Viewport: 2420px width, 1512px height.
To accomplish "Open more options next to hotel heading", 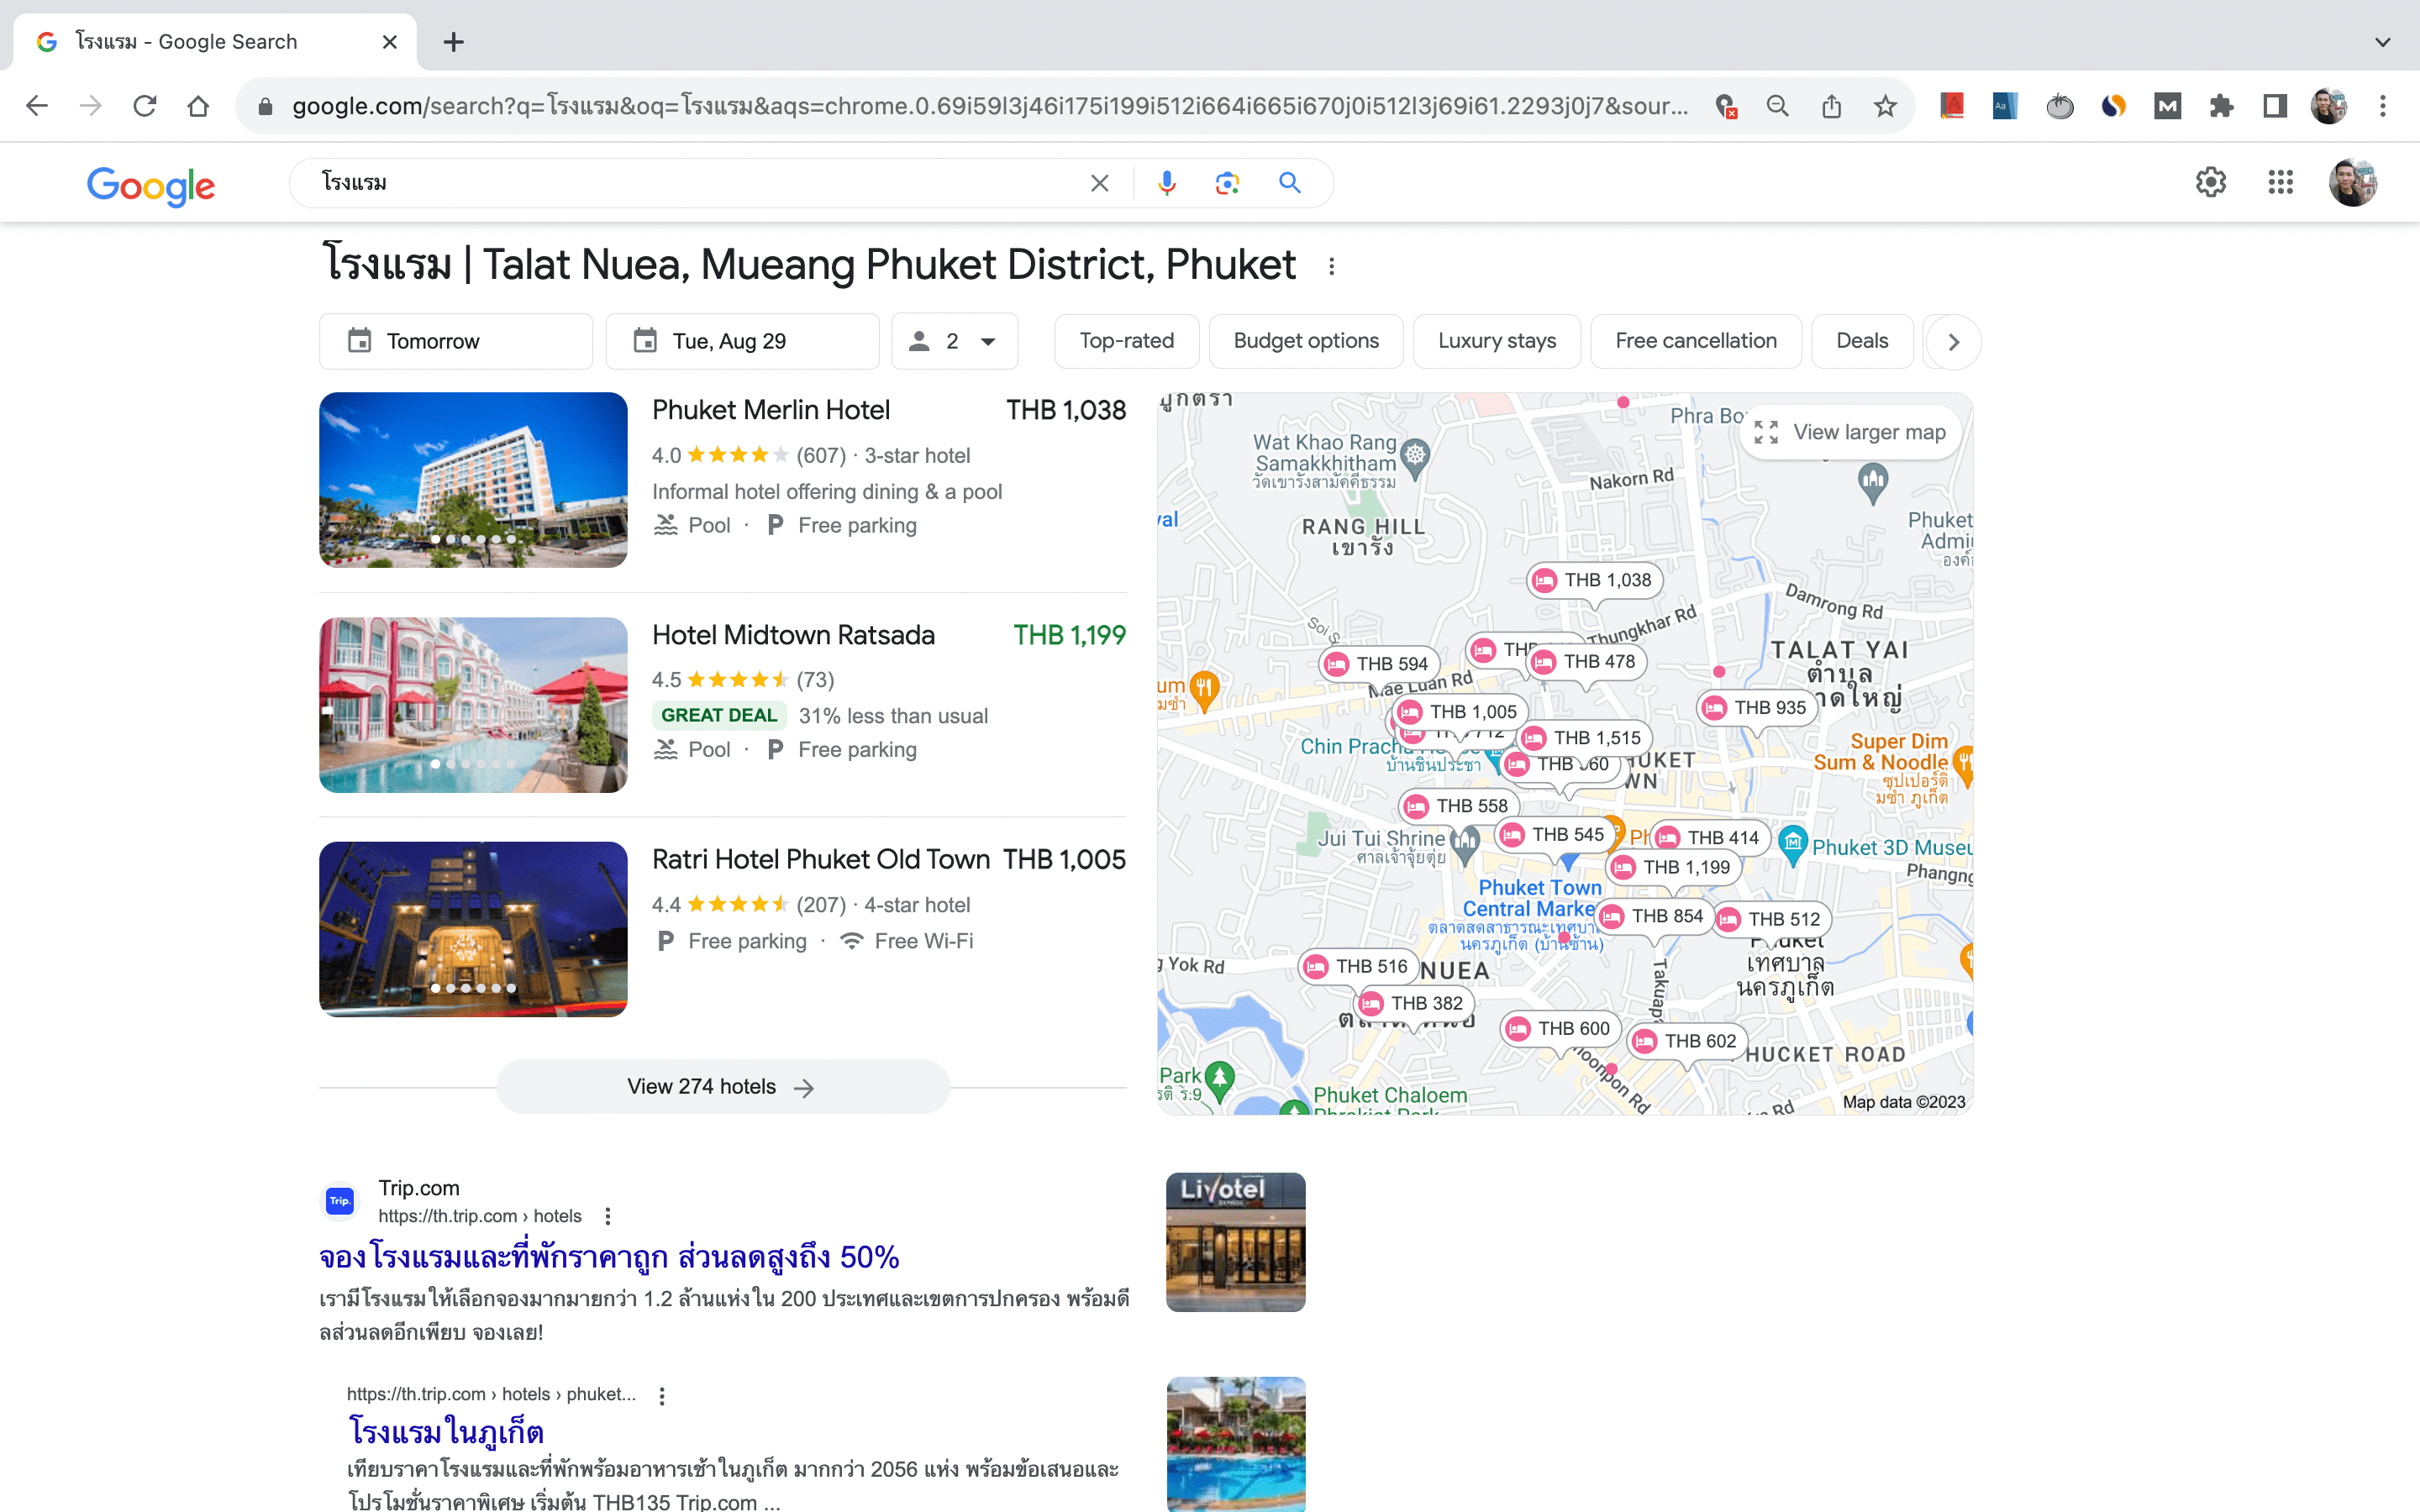I will (1331, 267).
